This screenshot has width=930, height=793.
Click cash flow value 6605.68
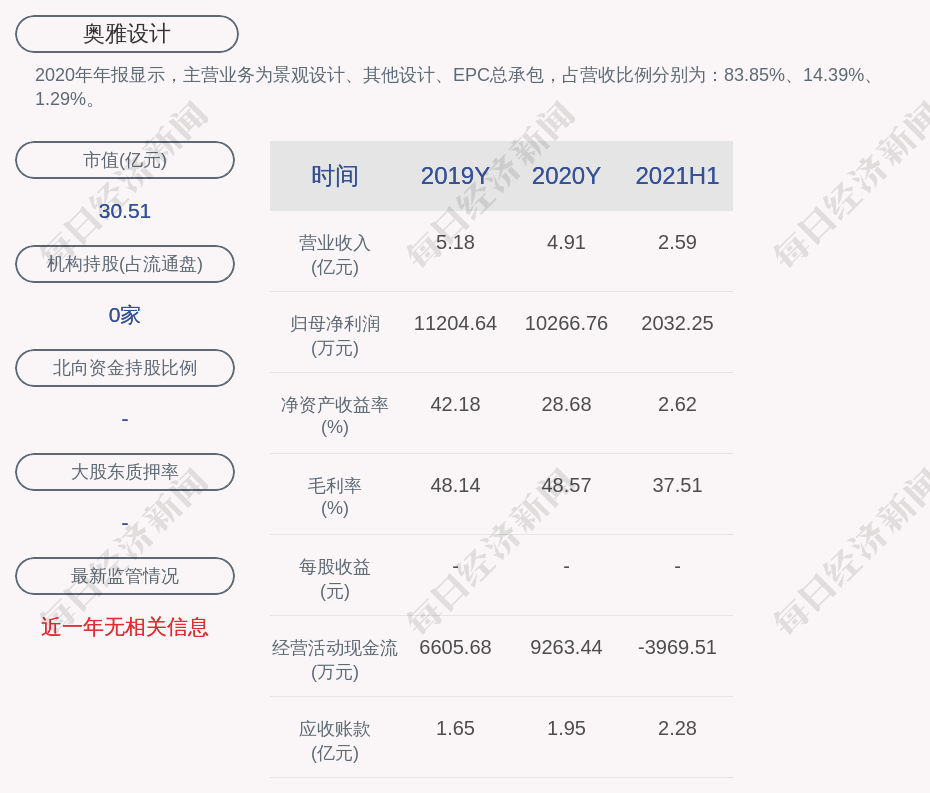click(x=455, y=647)
